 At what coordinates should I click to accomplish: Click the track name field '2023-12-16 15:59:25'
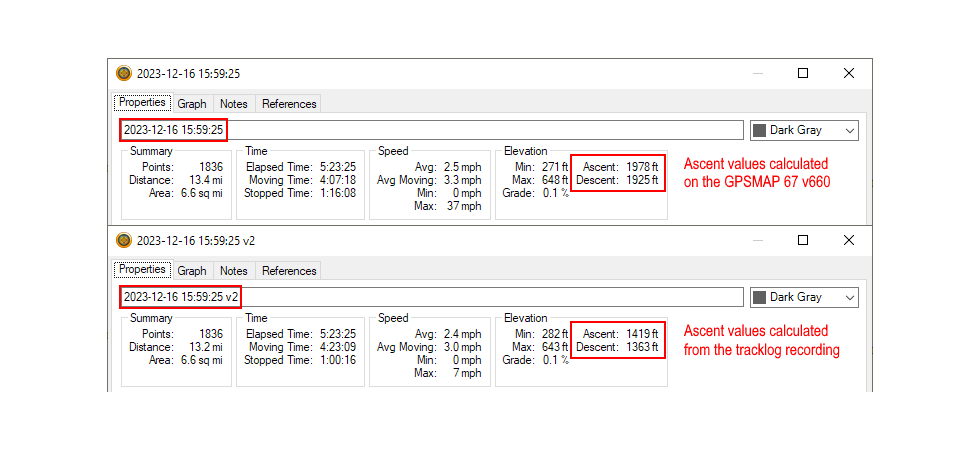[430, 130]
